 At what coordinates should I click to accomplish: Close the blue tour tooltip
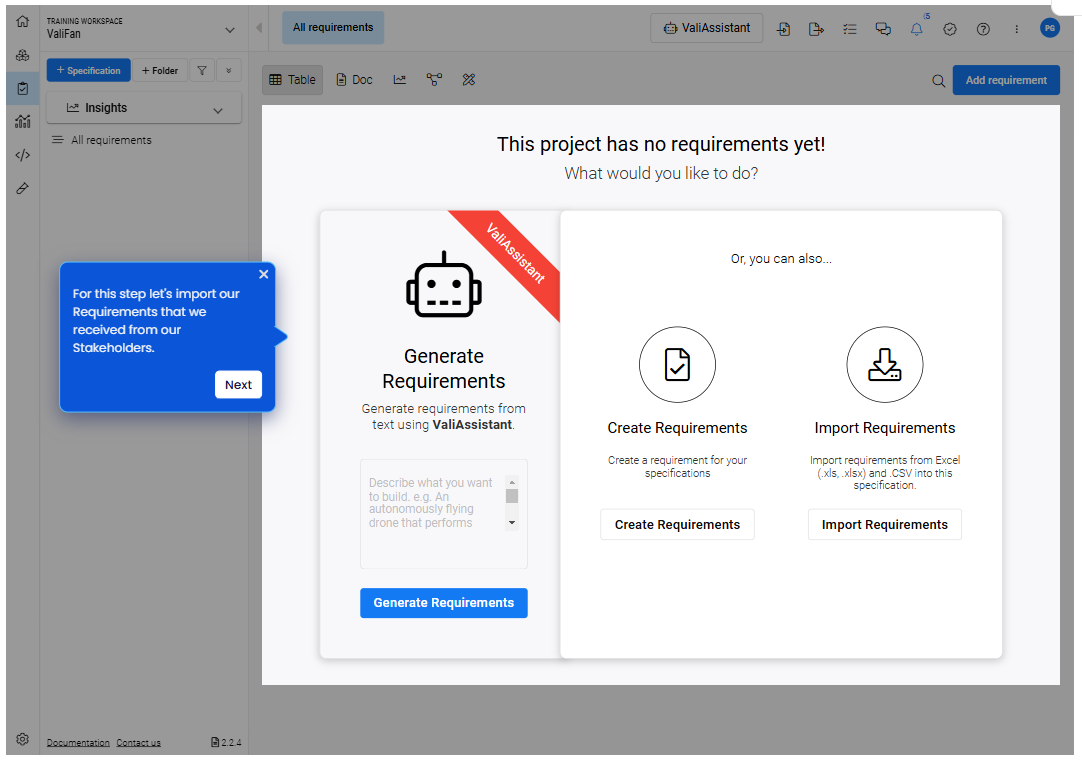click(264, 274)
